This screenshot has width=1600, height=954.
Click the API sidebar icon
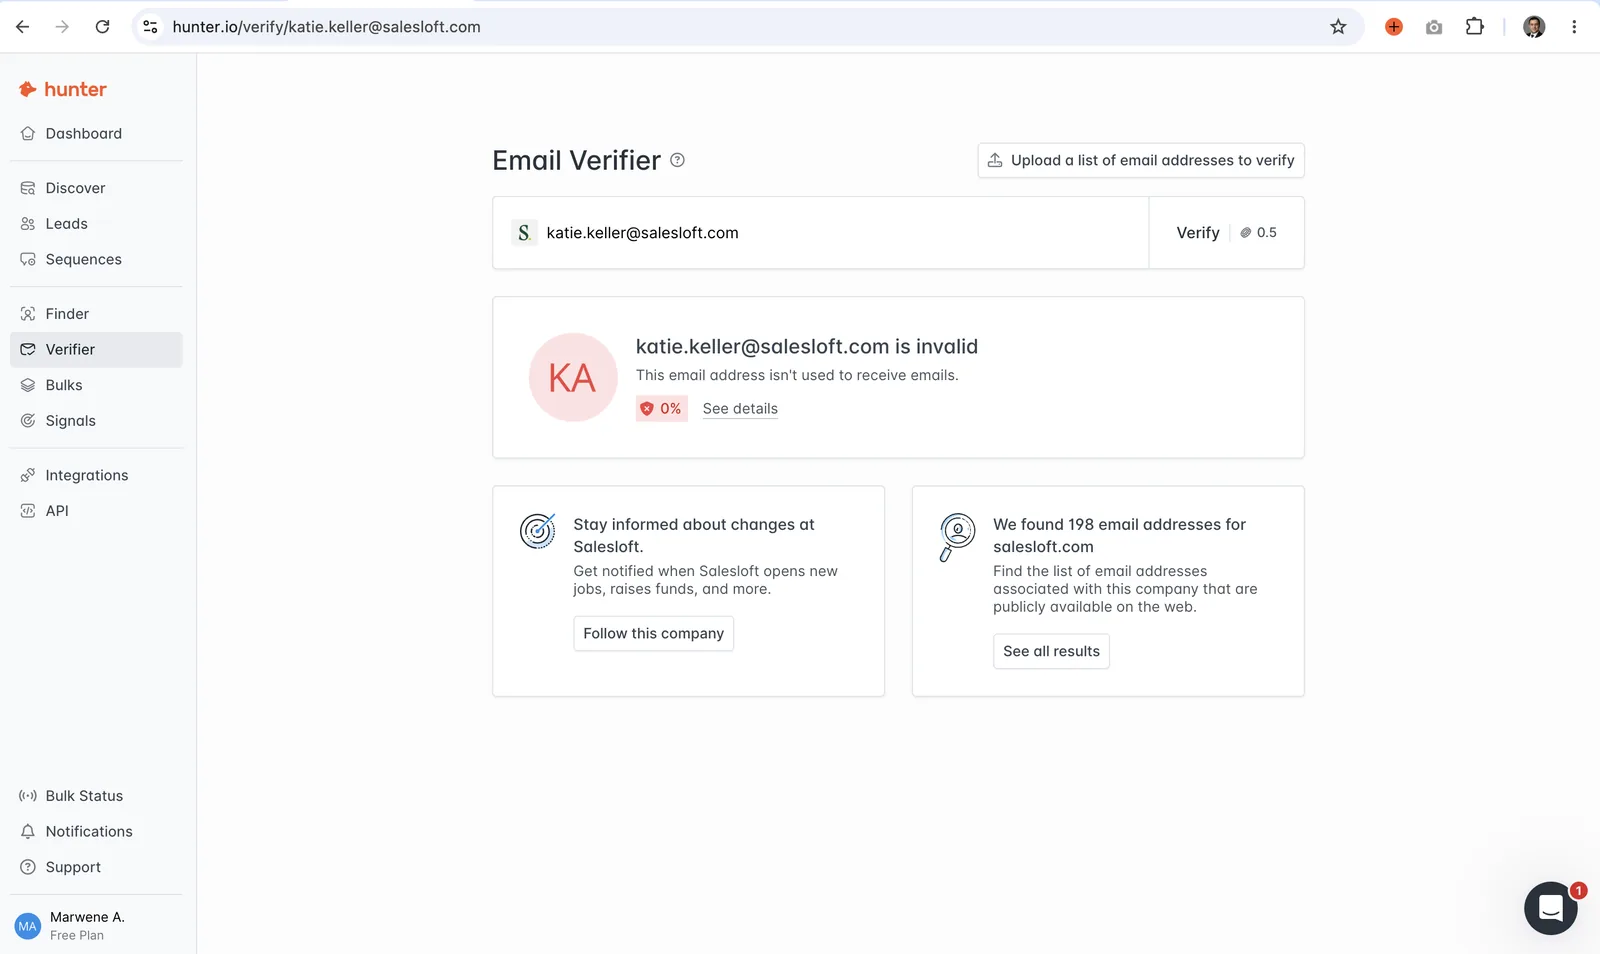click(x=28, y=511)
